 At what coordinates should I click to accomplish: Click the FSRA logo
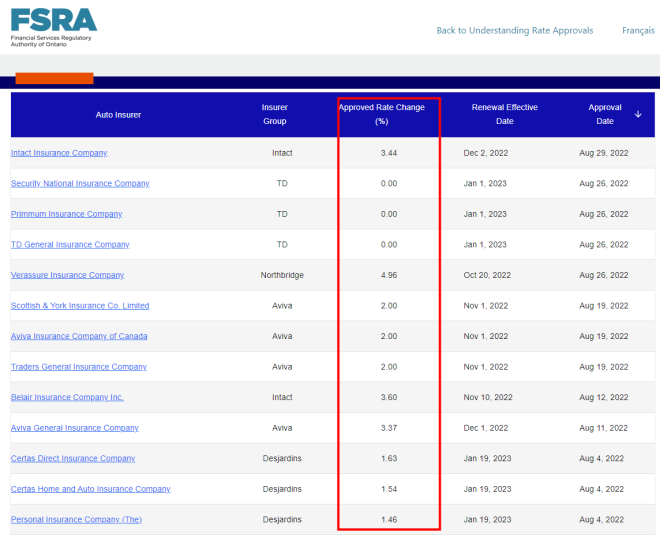point(53,27)
